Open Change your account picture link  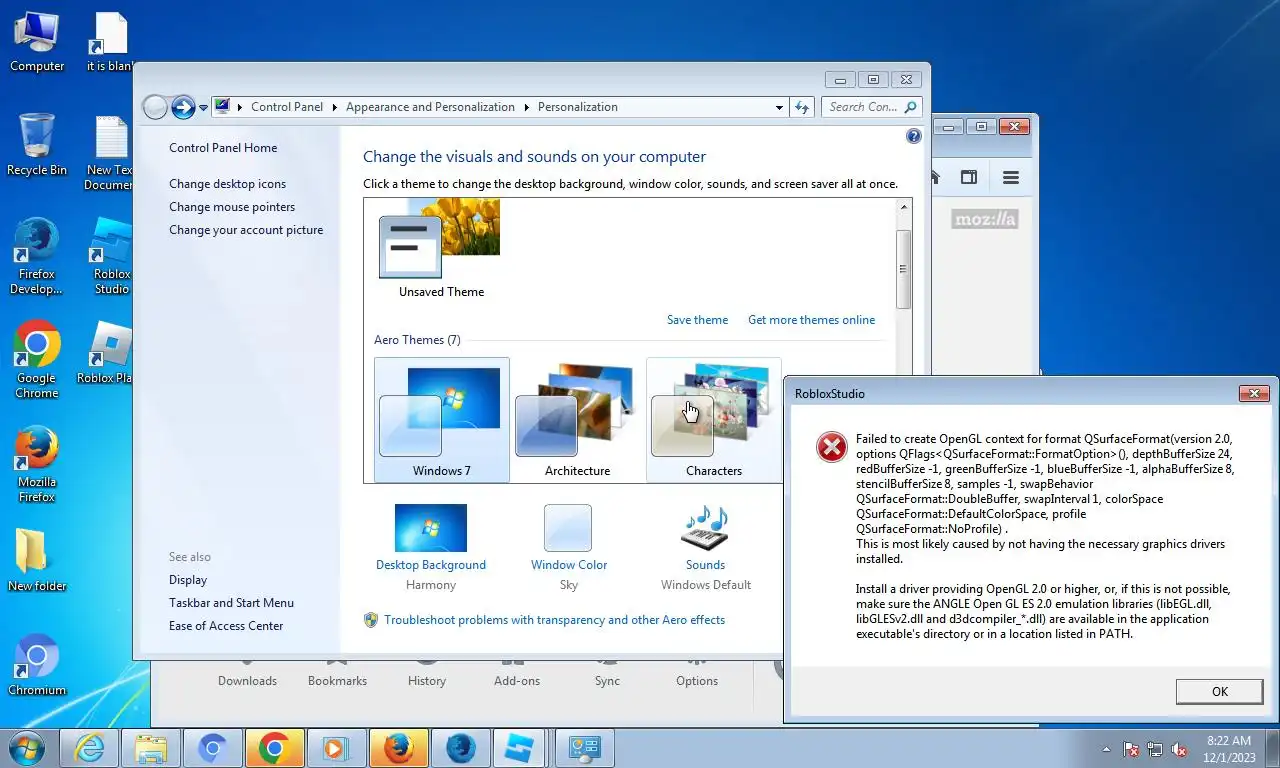(246, 230)
